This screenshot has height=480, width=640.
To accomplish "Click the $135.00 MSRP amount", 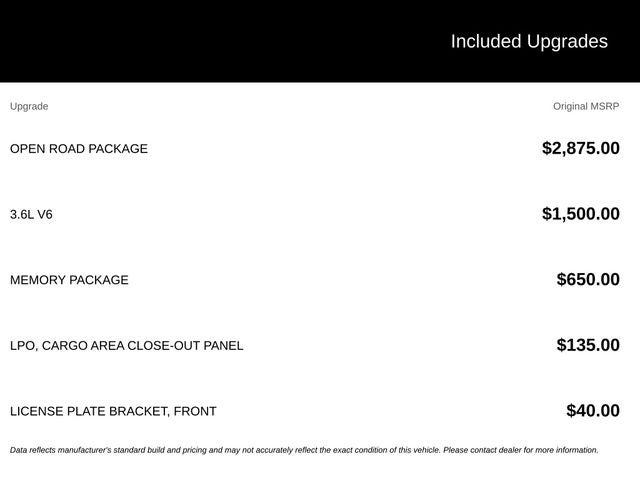I will tap(588, 345).
